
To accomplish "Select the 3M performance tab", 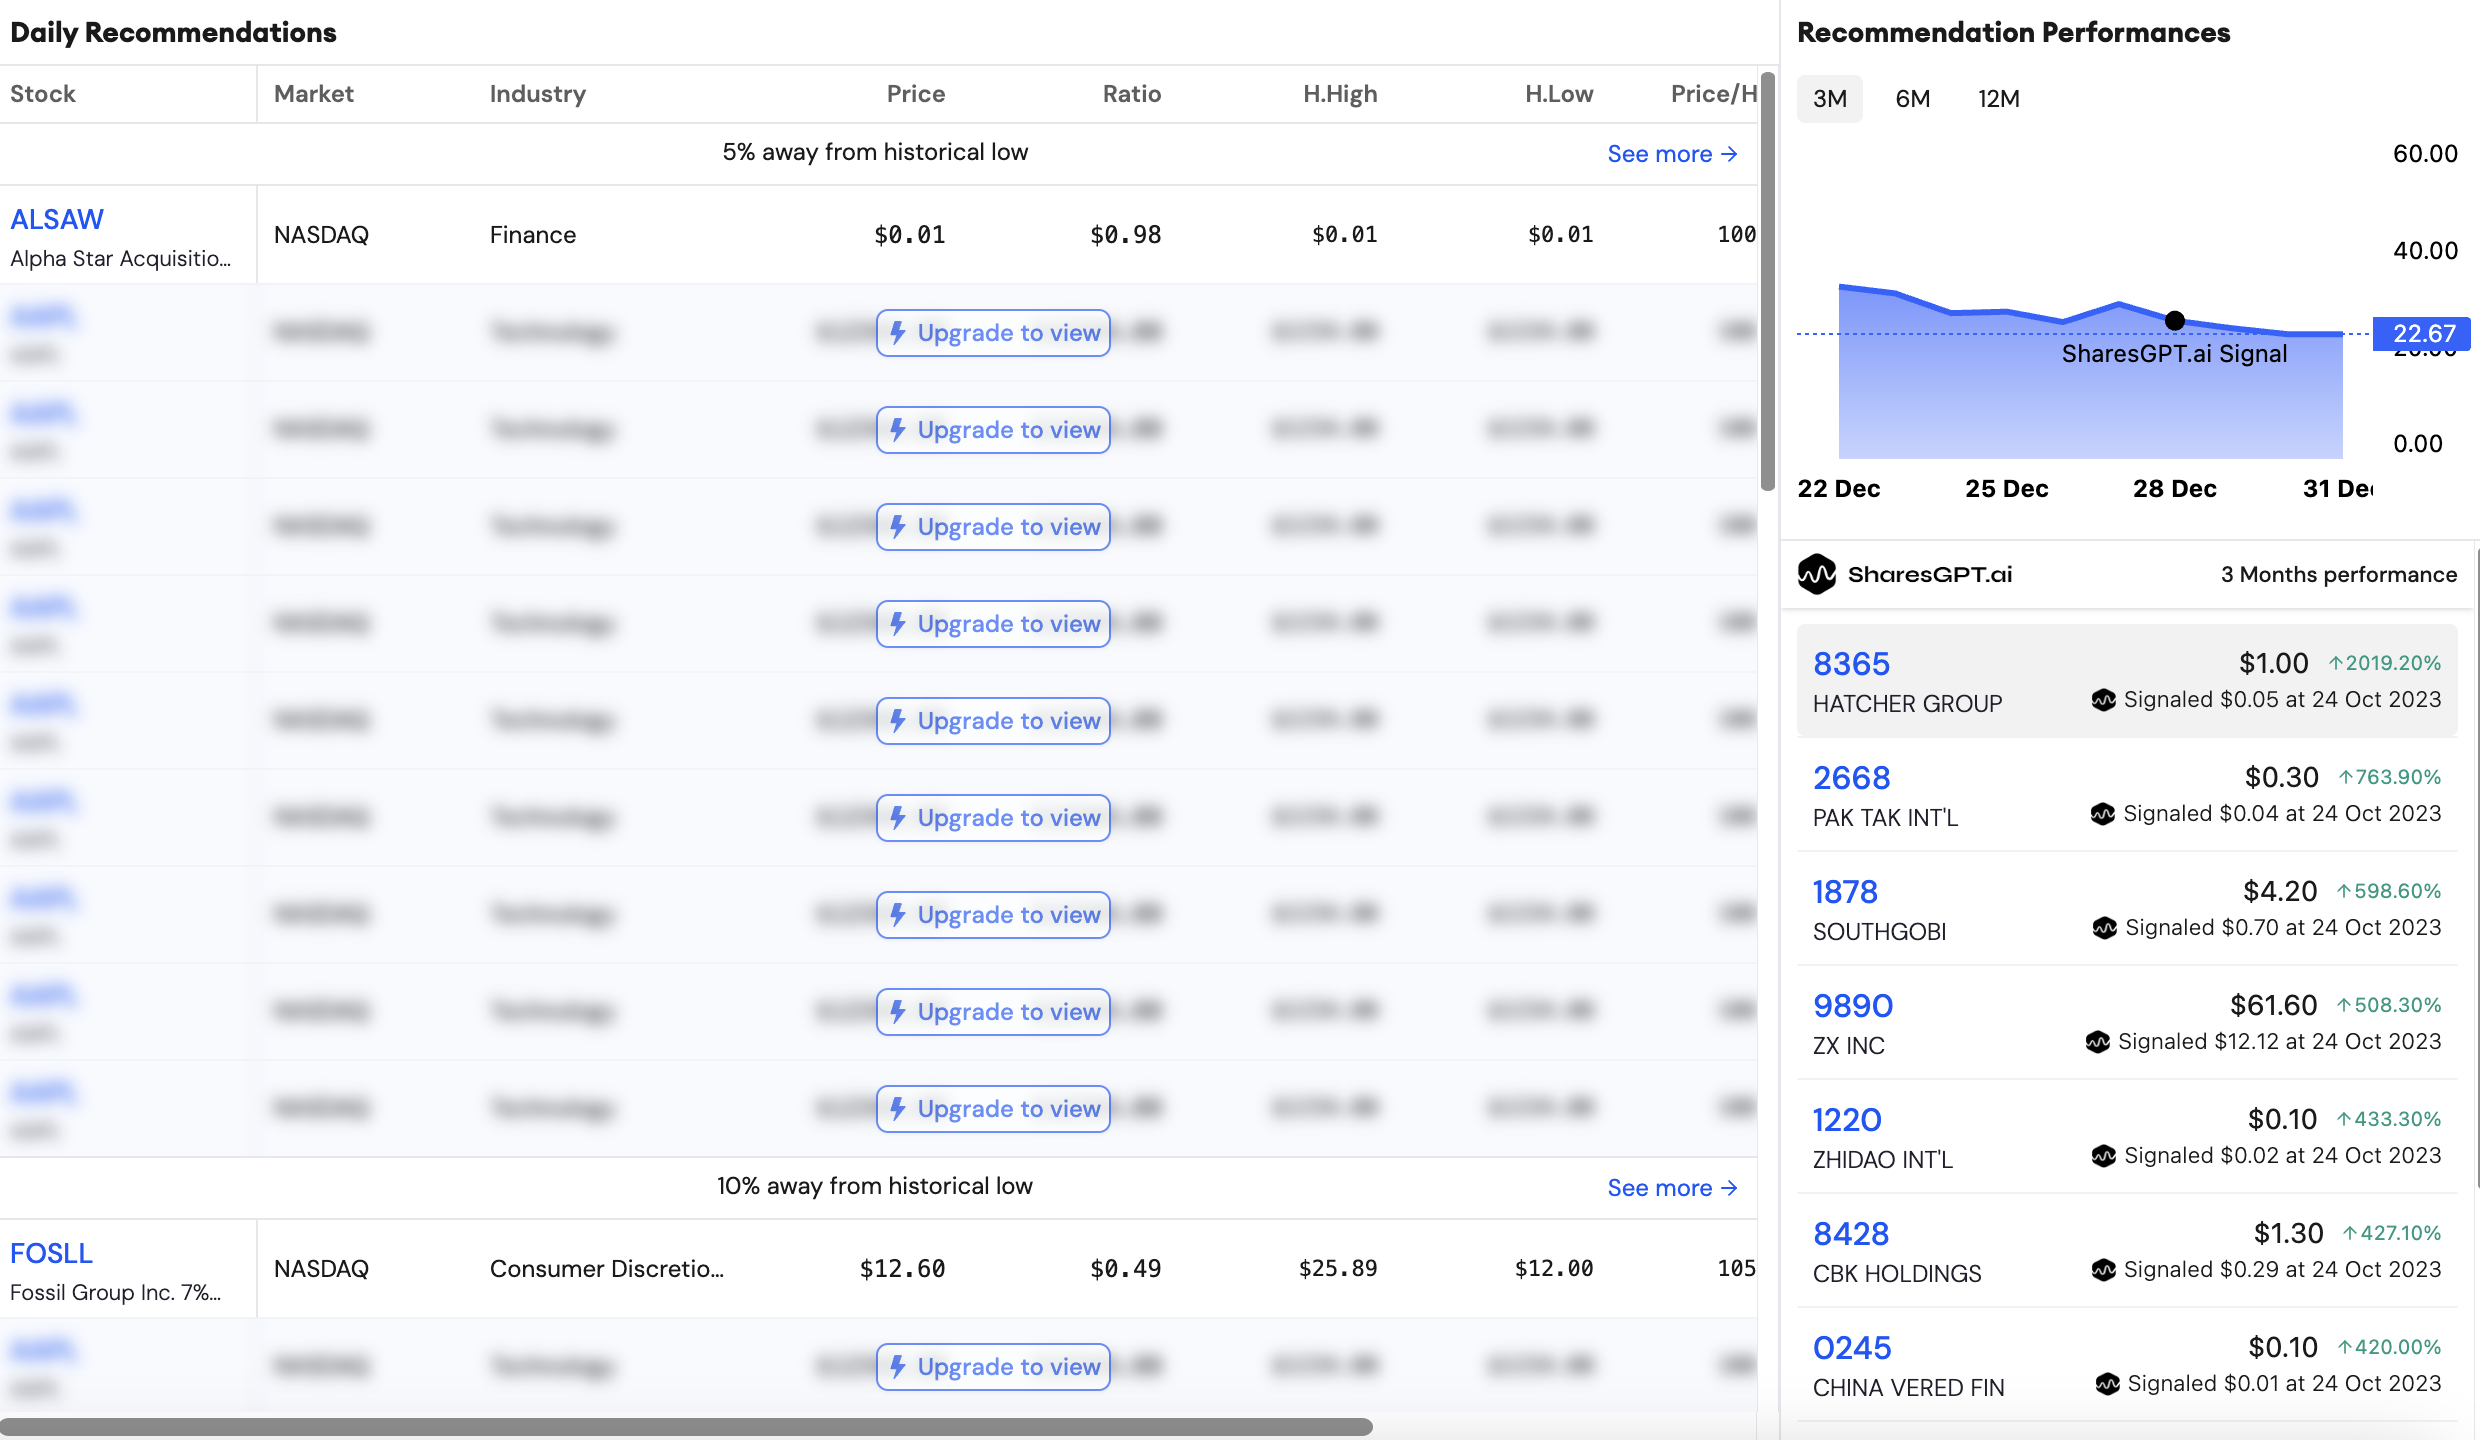I will pos(1829,99).
